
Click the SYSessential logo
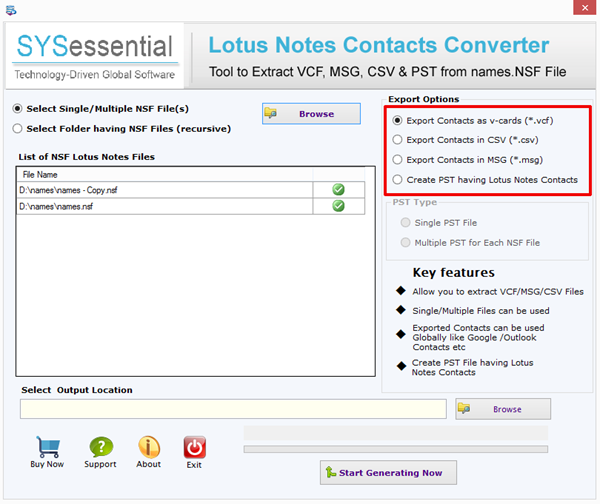[95, 56]
